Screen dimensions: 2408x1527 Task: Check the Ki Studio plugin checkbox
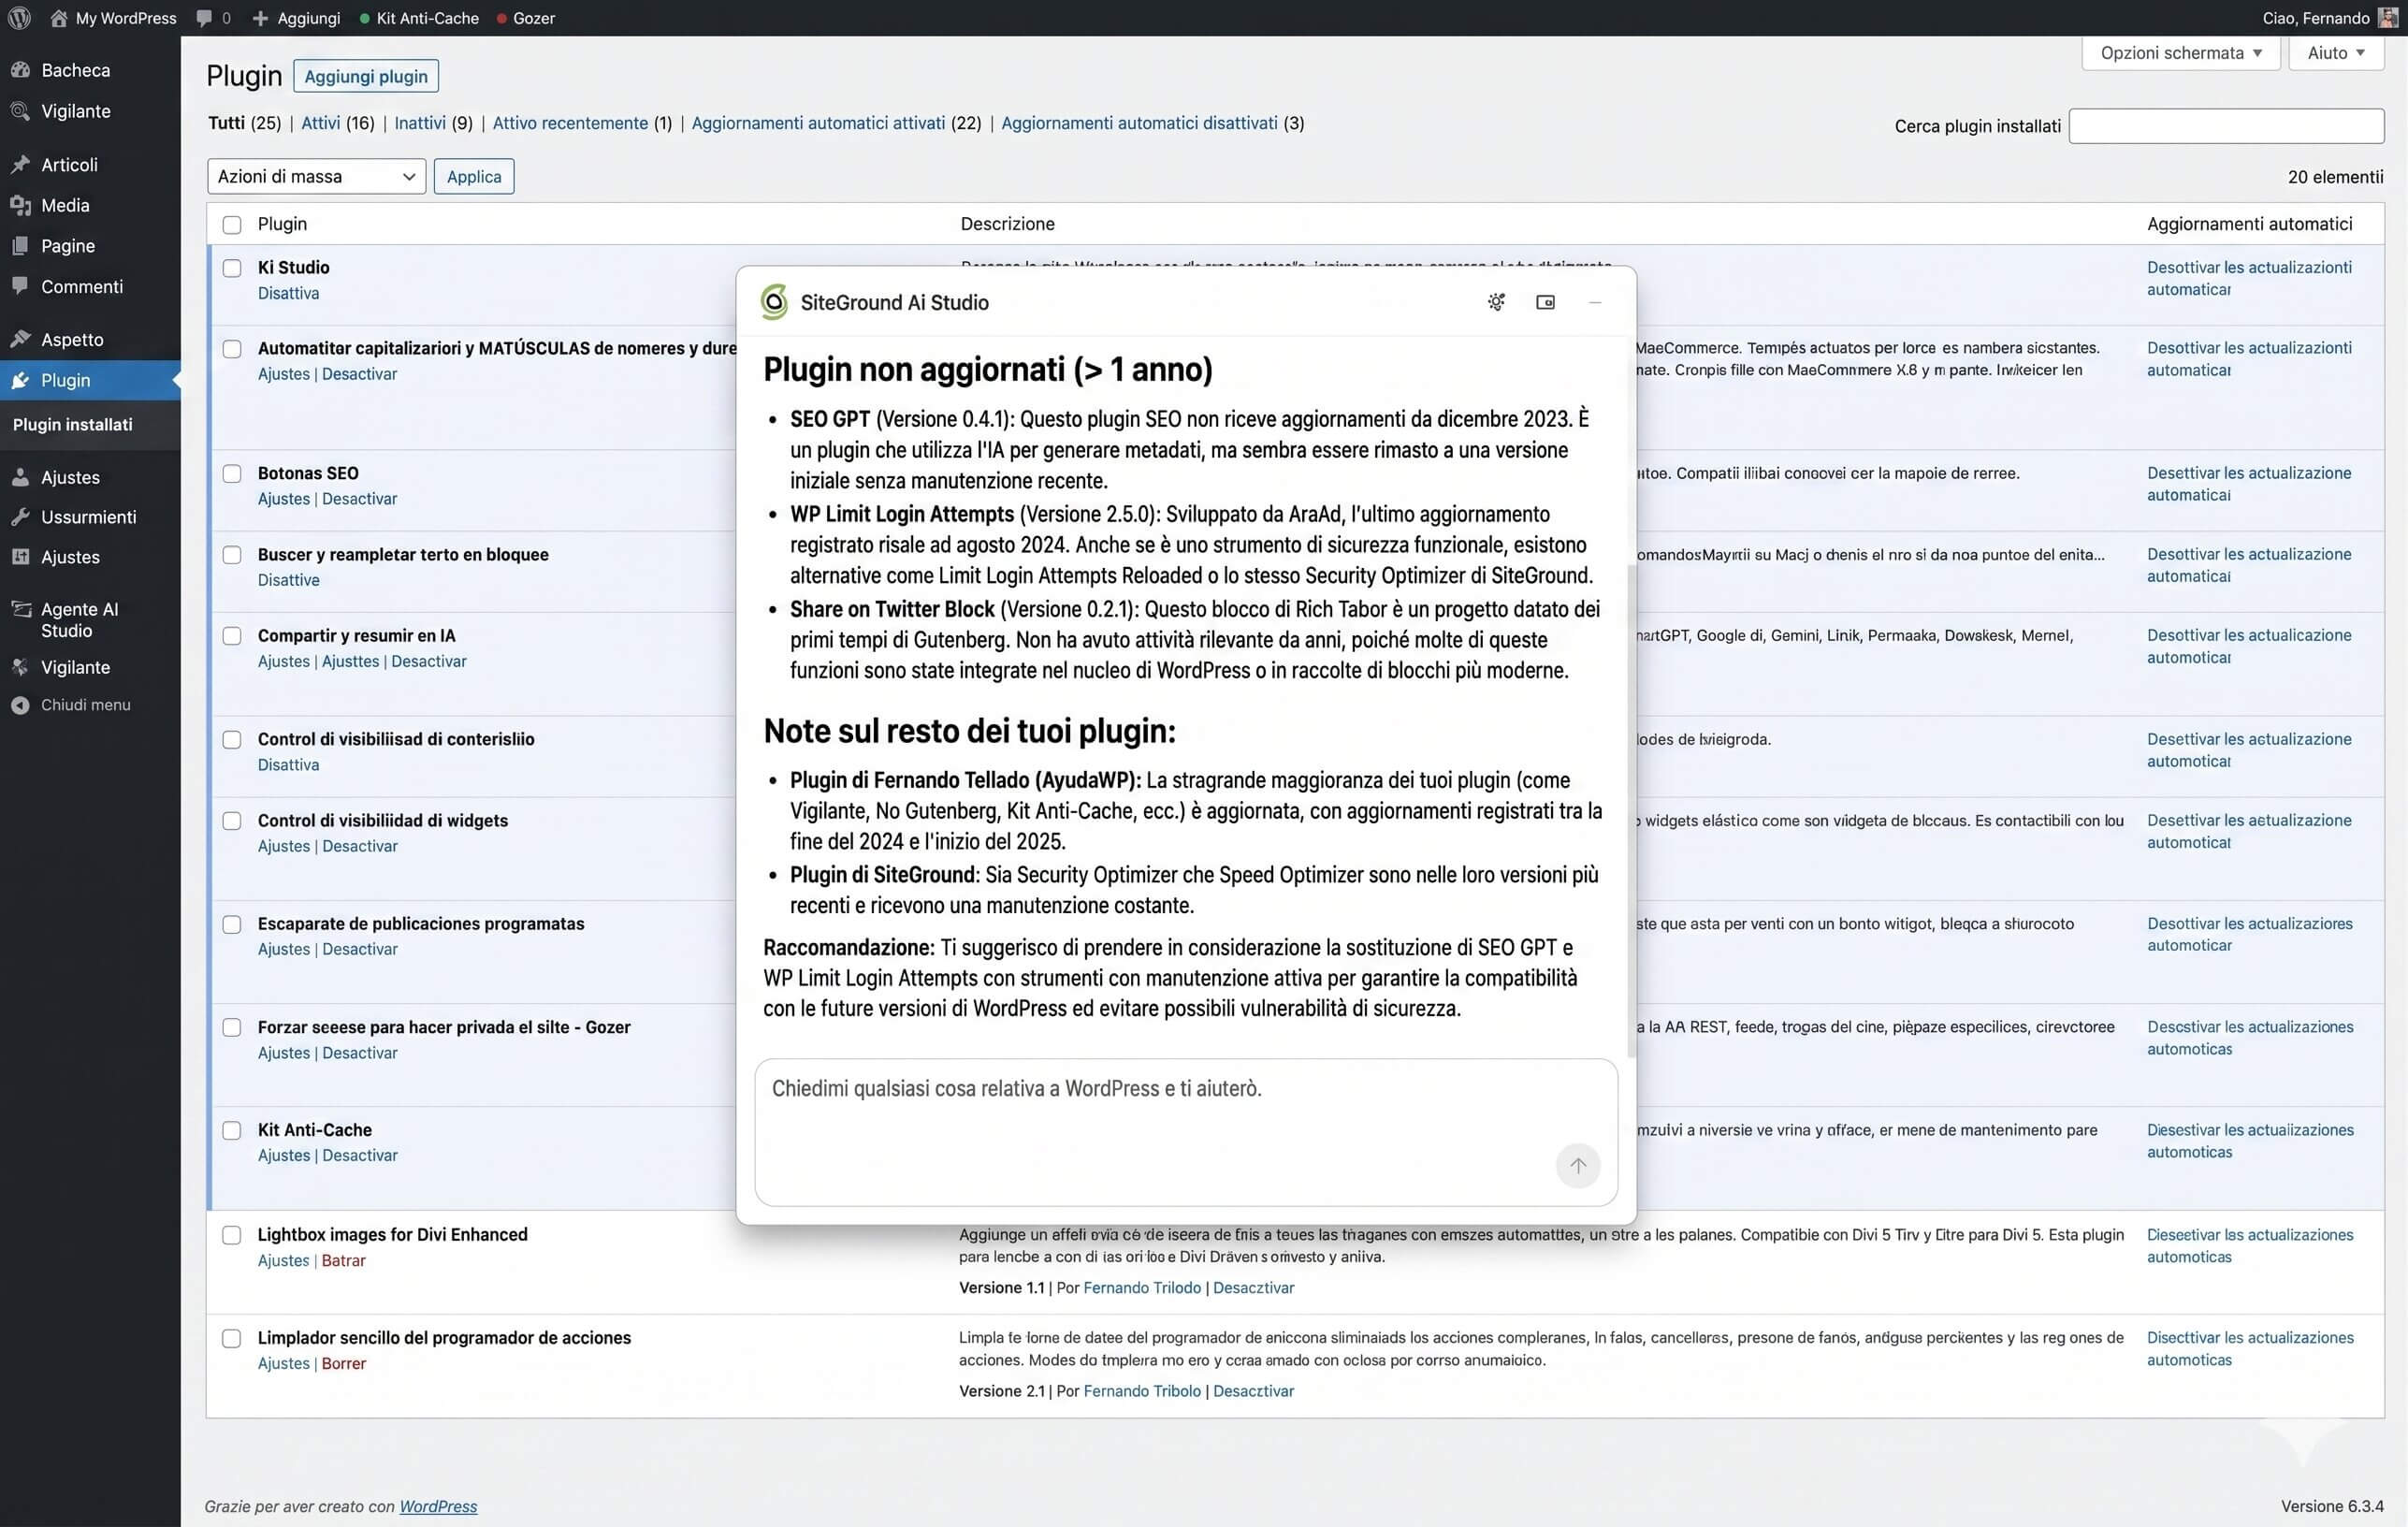tap(232, 268)
